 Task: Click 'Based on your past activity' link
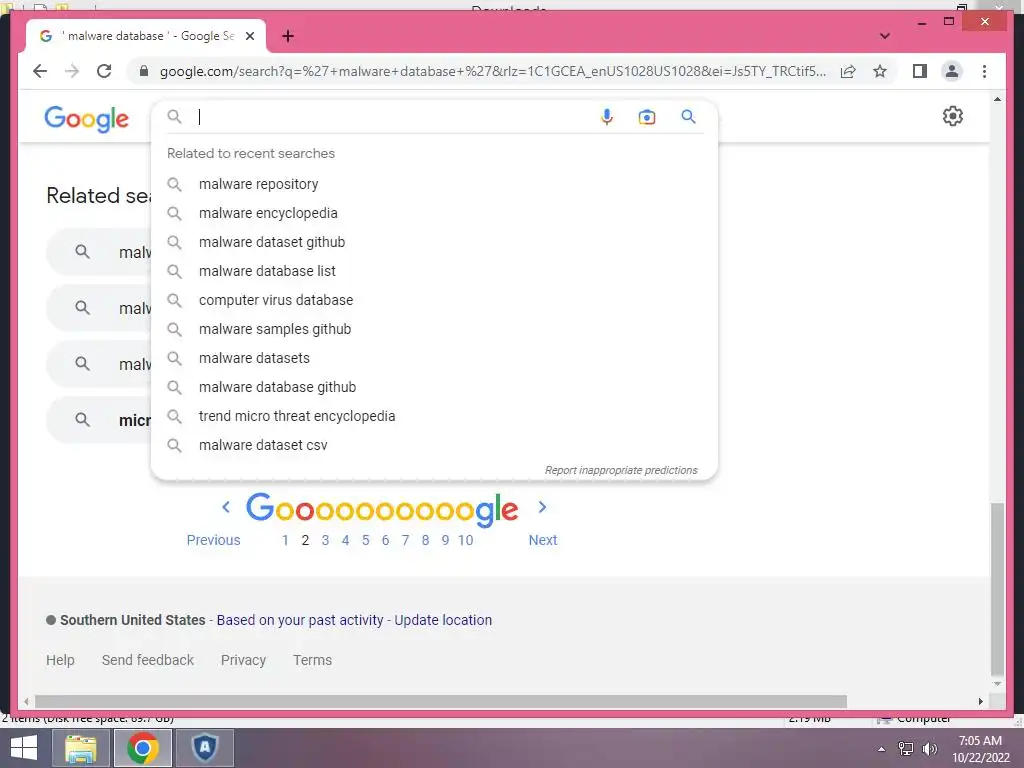pos(300,620)
